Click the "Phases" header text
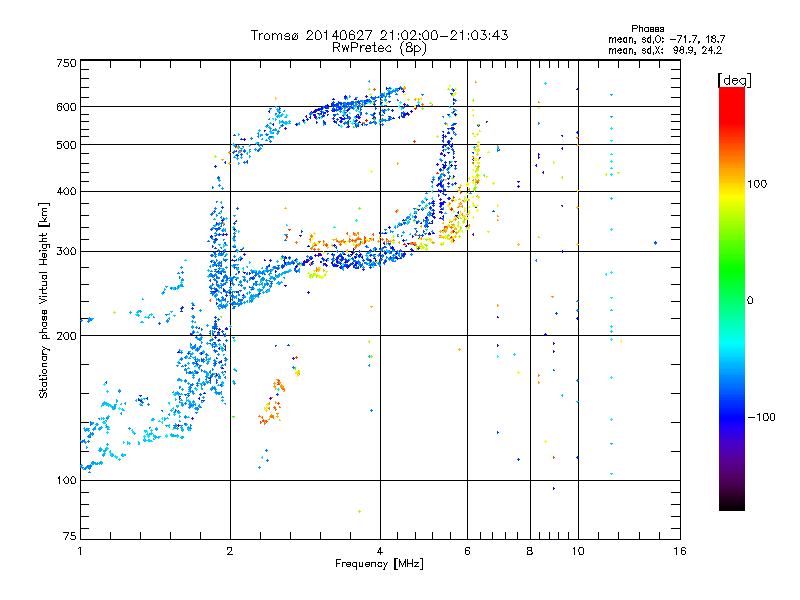Viewport: 800px width, 600px height. pyautogui.click(x=647, y=29)
